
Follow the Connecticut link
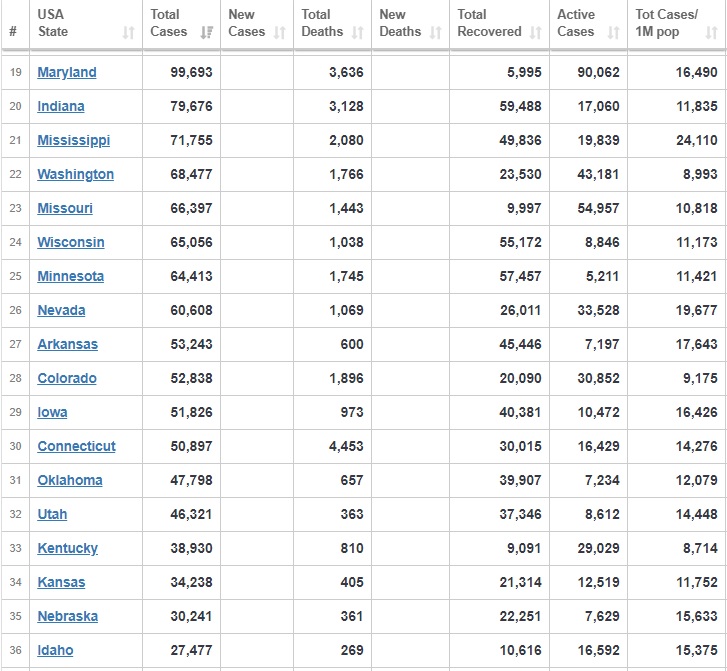pyautogui.click(x=77, y=446)
